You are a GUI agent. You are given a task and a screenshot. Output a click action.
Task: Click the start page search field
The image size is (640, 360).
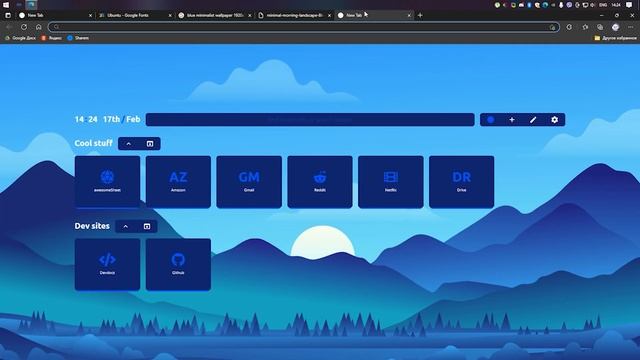[x=310, y=120]
